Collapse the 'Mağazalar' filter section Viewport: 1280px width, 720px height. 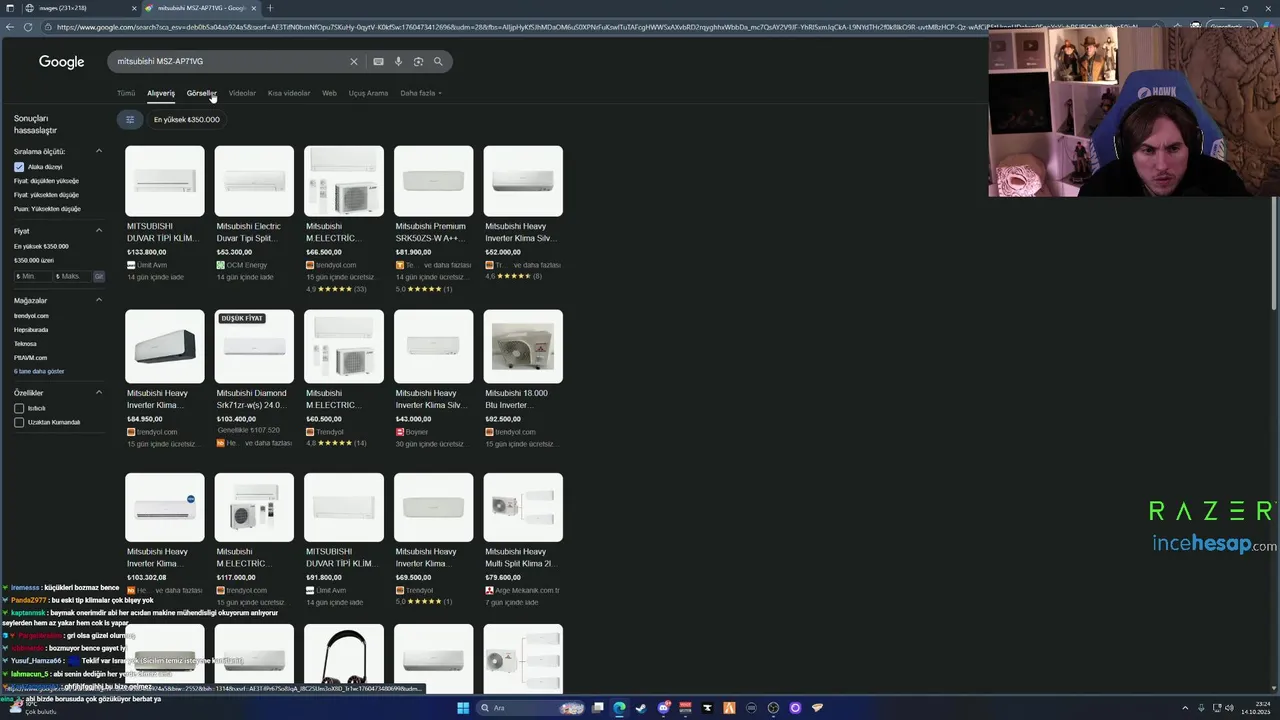tap(99, 300)
